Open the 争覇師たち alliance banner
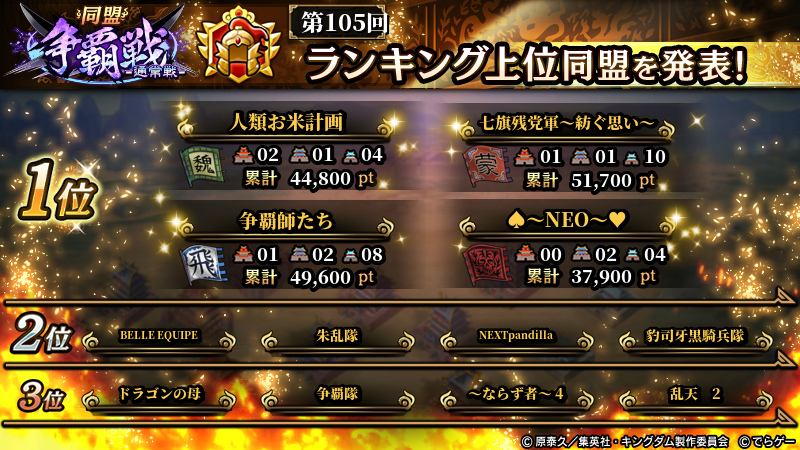Viewport: 800px width, 450px height. click(286, 224)
